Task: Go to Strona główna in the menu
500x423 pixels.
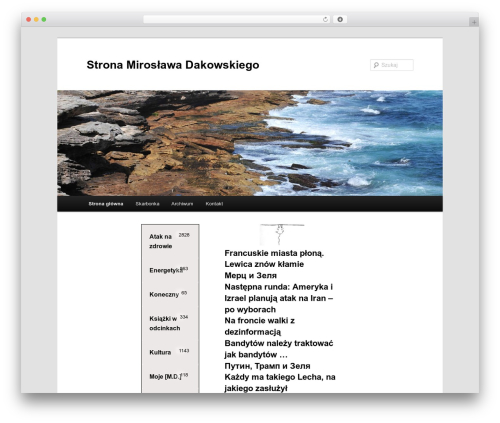Action: point(106,204)
